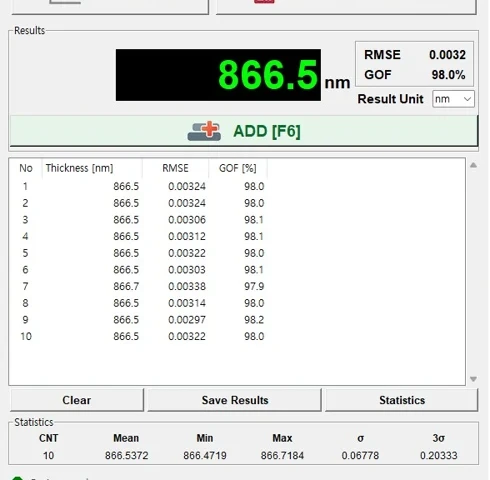
Task: Click the GOF value 98.2 in row 9
Action: coord(254,320)
